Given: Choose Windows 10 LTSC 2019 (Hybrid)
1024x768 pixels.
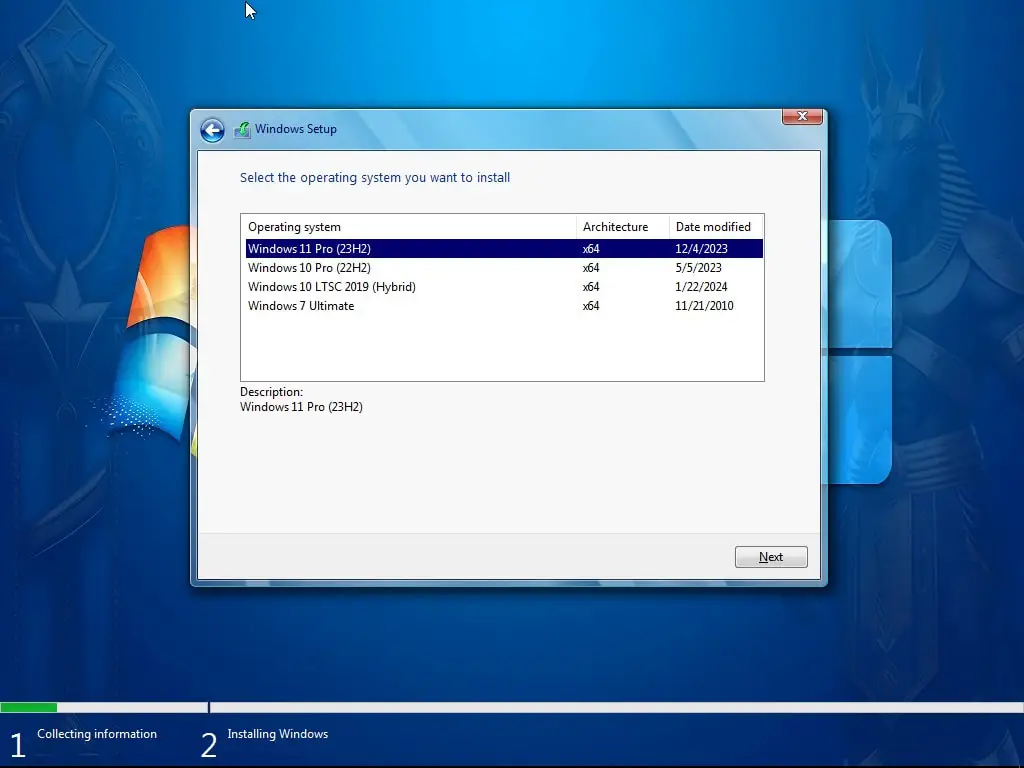Looking at the screenshot, I should point(331,287).
